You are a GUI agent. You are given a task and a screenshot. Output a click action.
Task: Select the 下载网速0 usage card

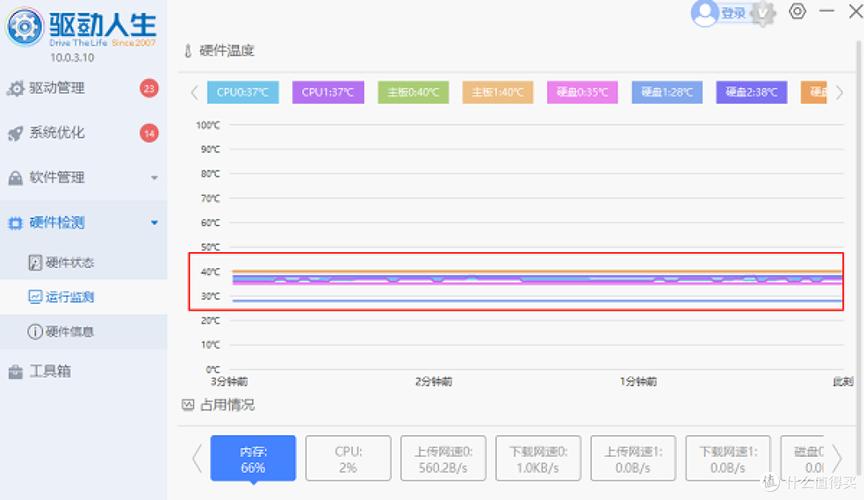[x=538, y=459]
